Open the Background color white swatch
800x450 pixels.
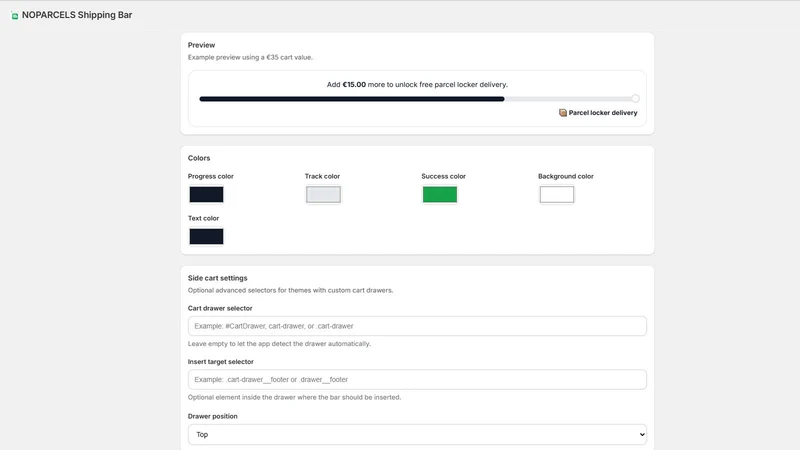pos(557,194)
